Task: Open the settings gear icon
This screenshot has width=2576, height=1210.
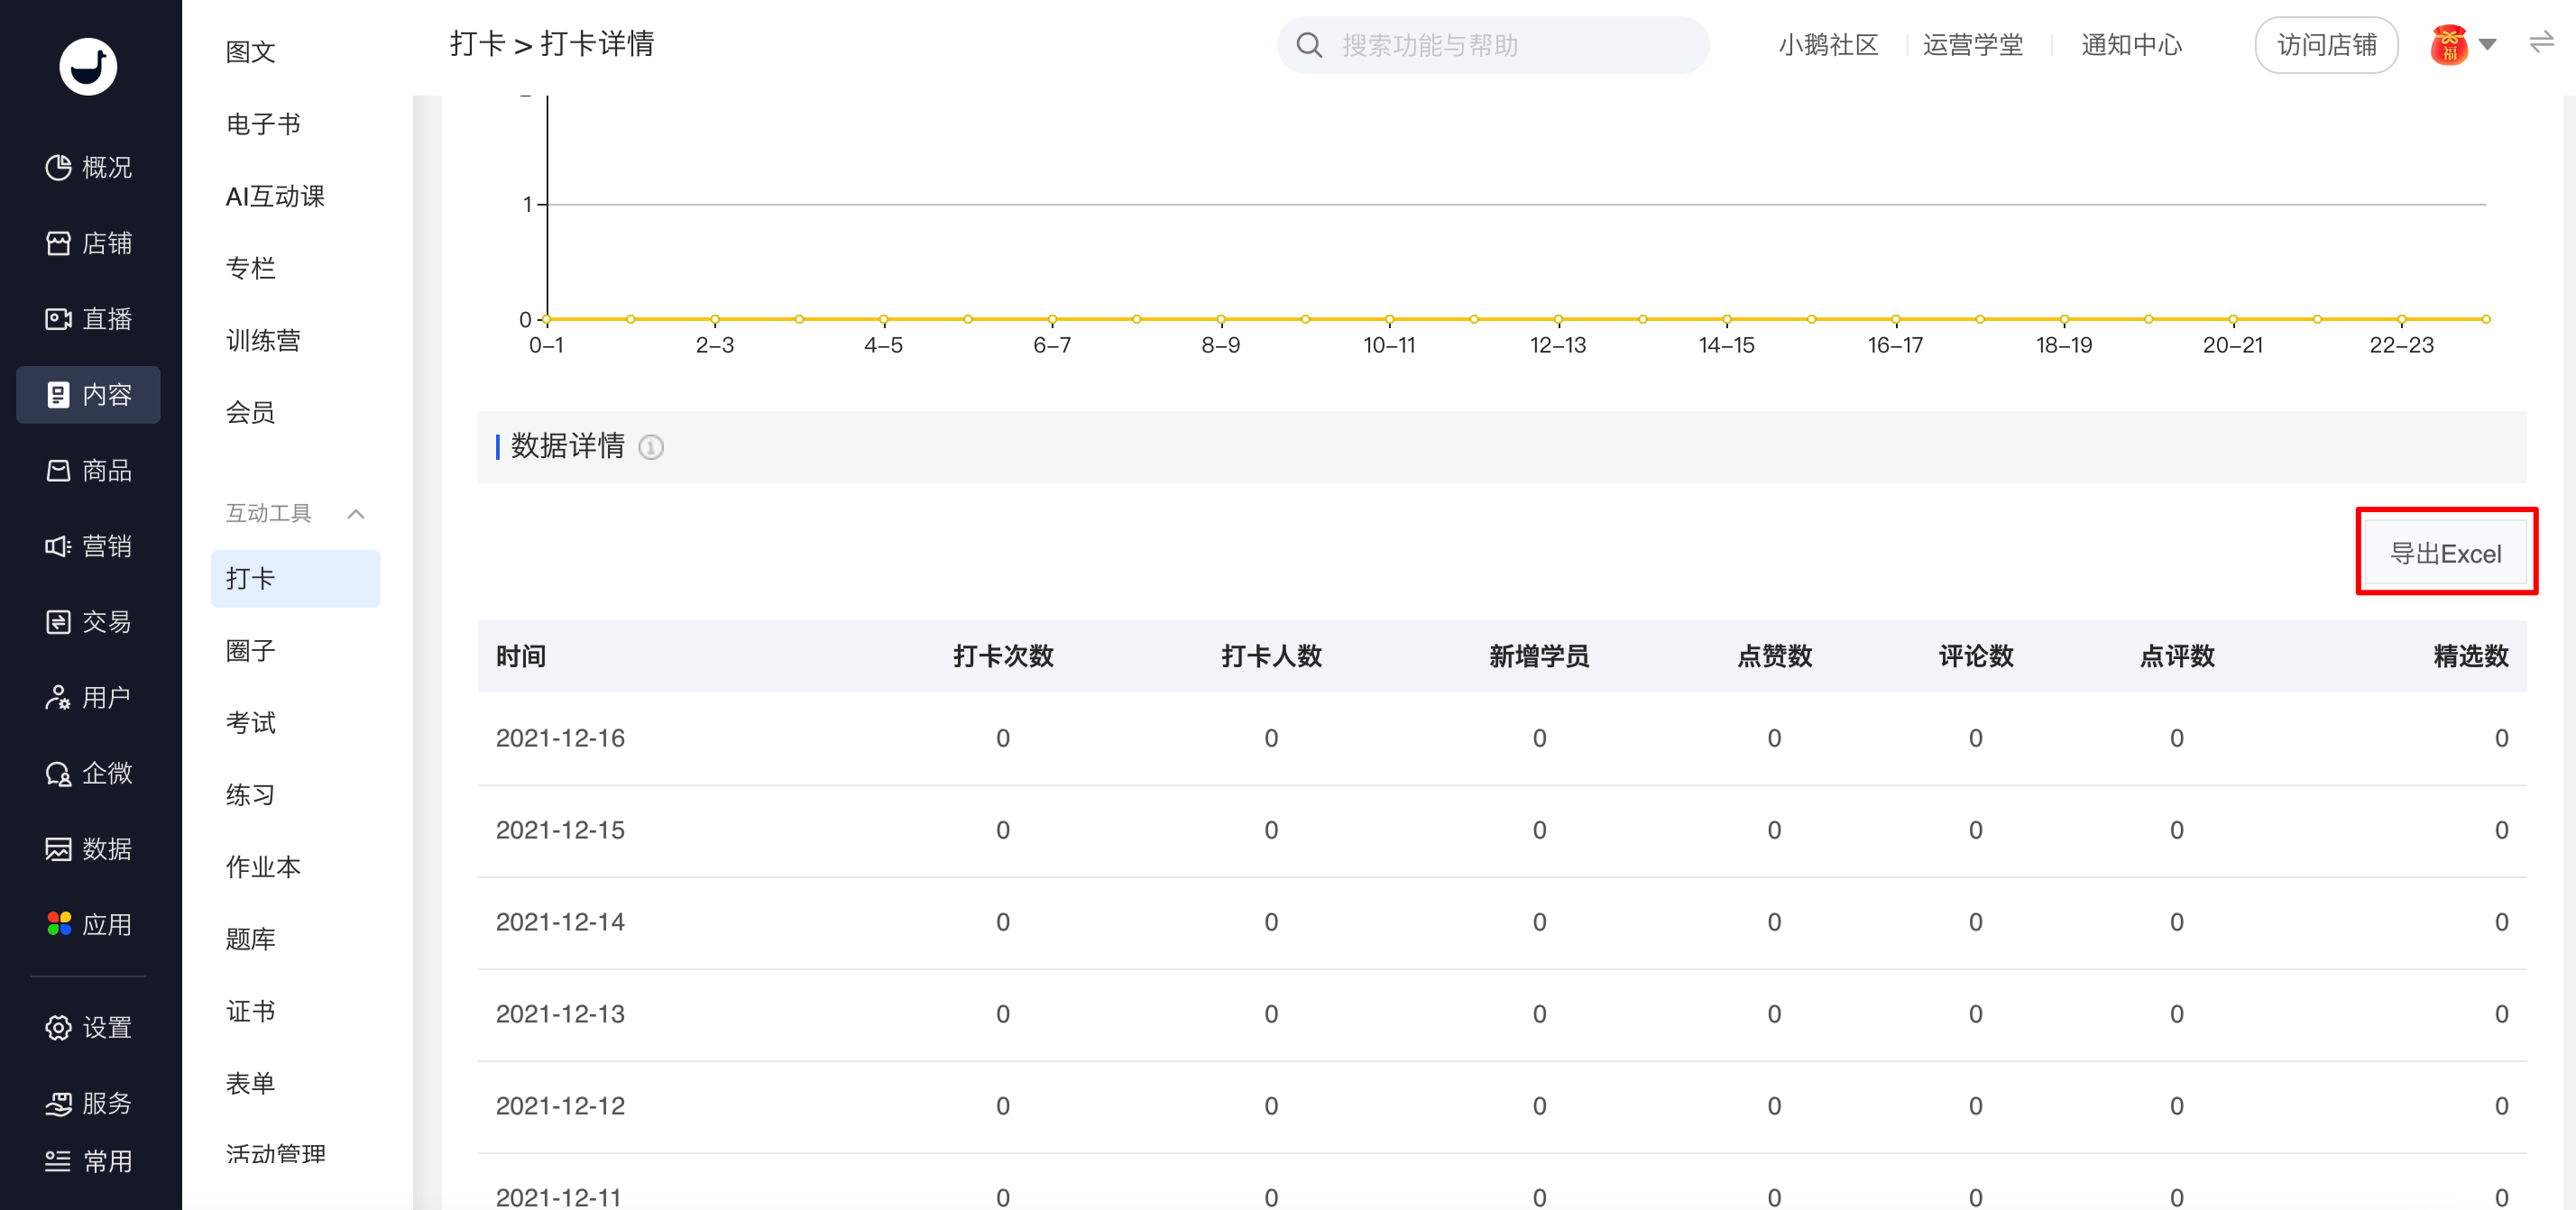Action: [58, 1027]
